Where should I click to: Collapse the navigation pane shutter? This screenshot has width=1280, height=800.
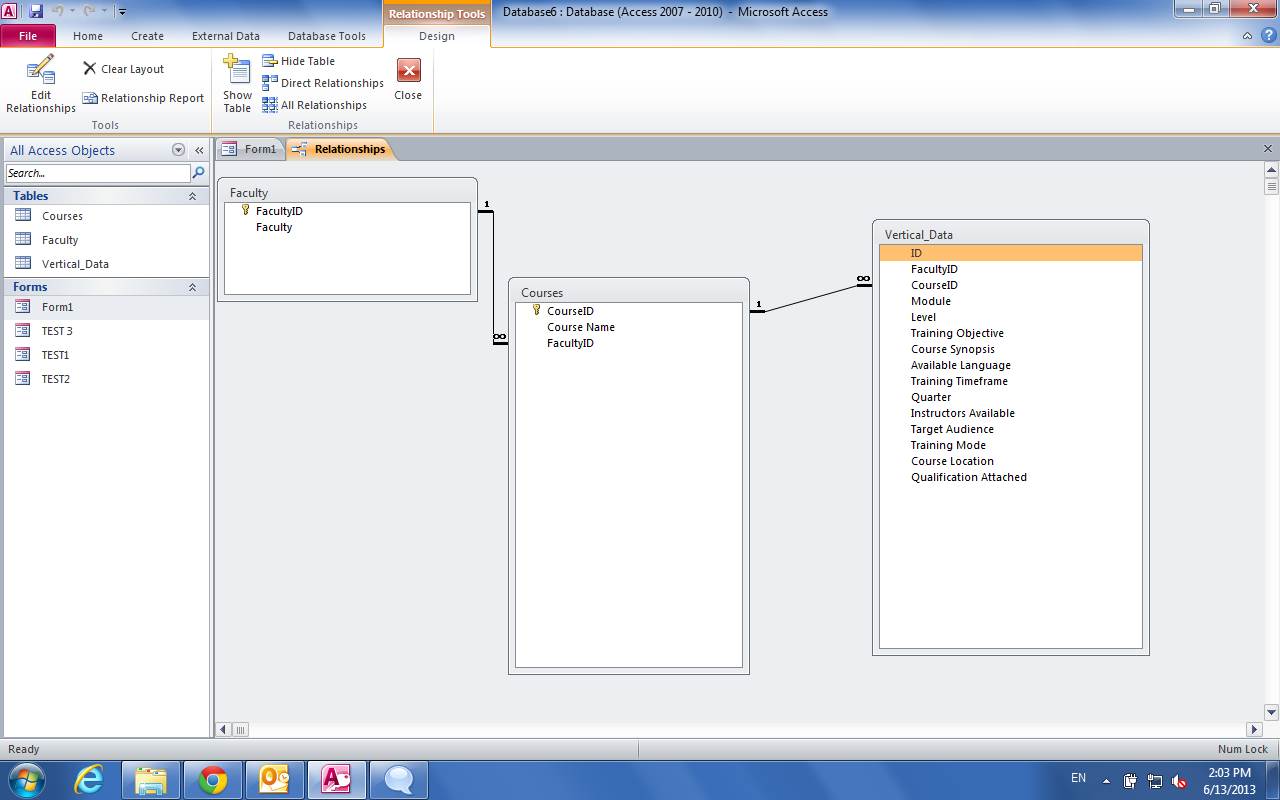click(199, 150)
